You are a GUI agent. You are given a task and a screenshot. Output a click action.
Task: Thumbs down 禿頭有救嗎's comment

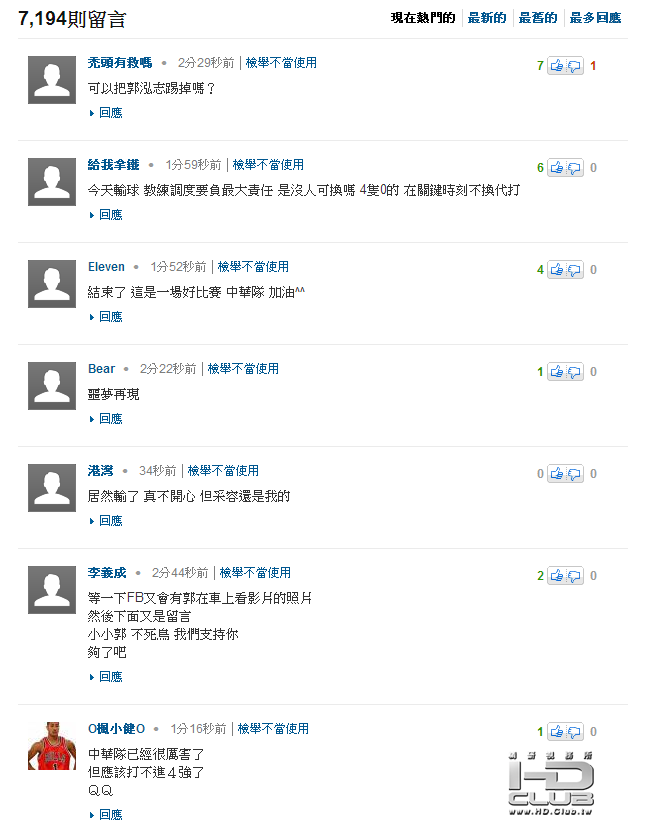tap(574, 66)
